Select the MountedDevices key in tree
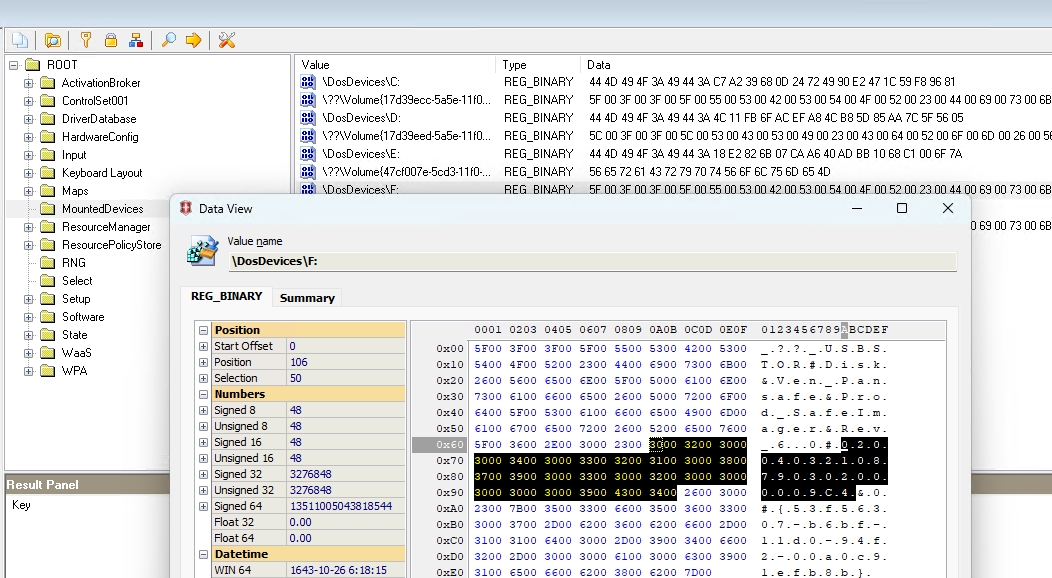Screen dimensions: 1052x578 coord(102,209)
